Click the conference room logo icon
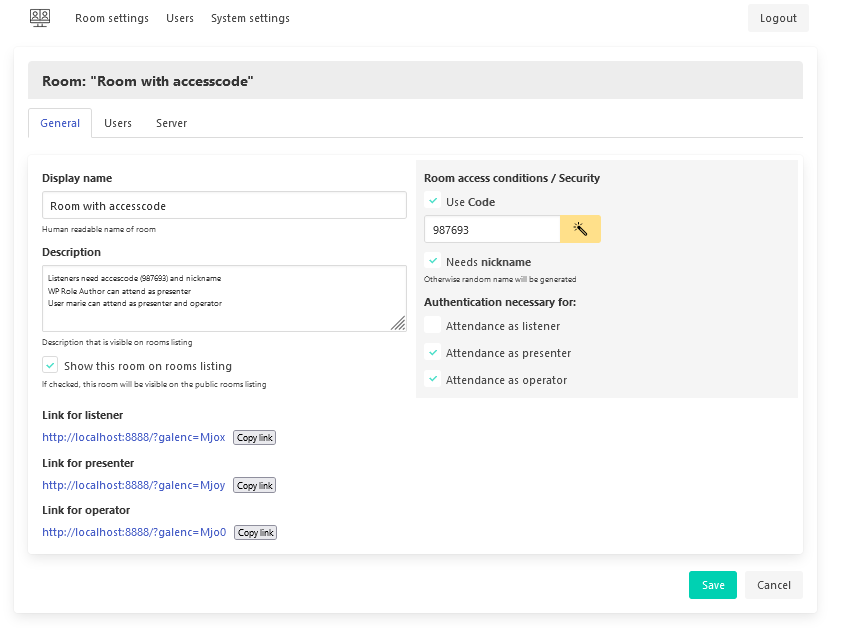This screenshot has height=628, width=845. point(40,18)
